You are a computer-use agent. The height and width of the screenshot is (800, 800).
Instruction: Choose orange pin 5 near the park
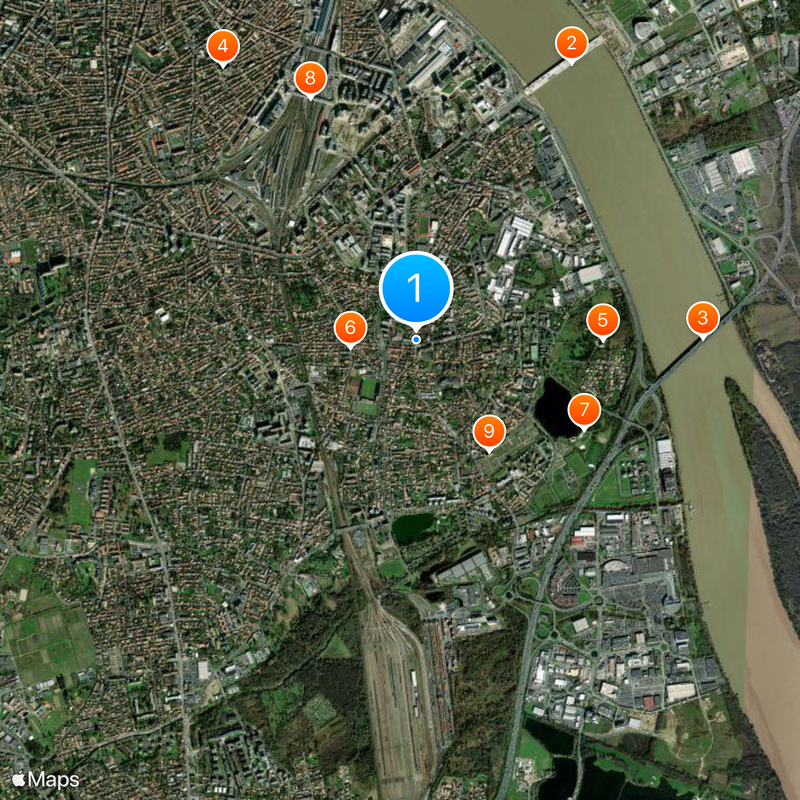click(x=603, y=320)
